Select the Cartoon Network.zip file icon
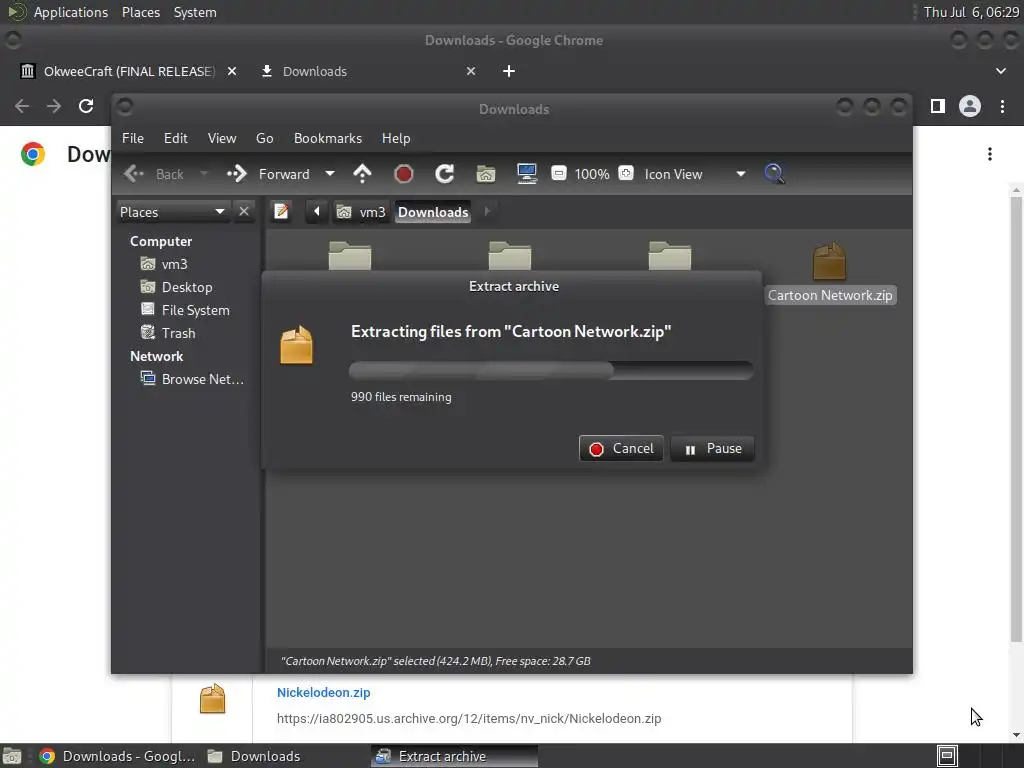Image resolution: width=1024 pixels, height=768 pixels. (829, 261)
